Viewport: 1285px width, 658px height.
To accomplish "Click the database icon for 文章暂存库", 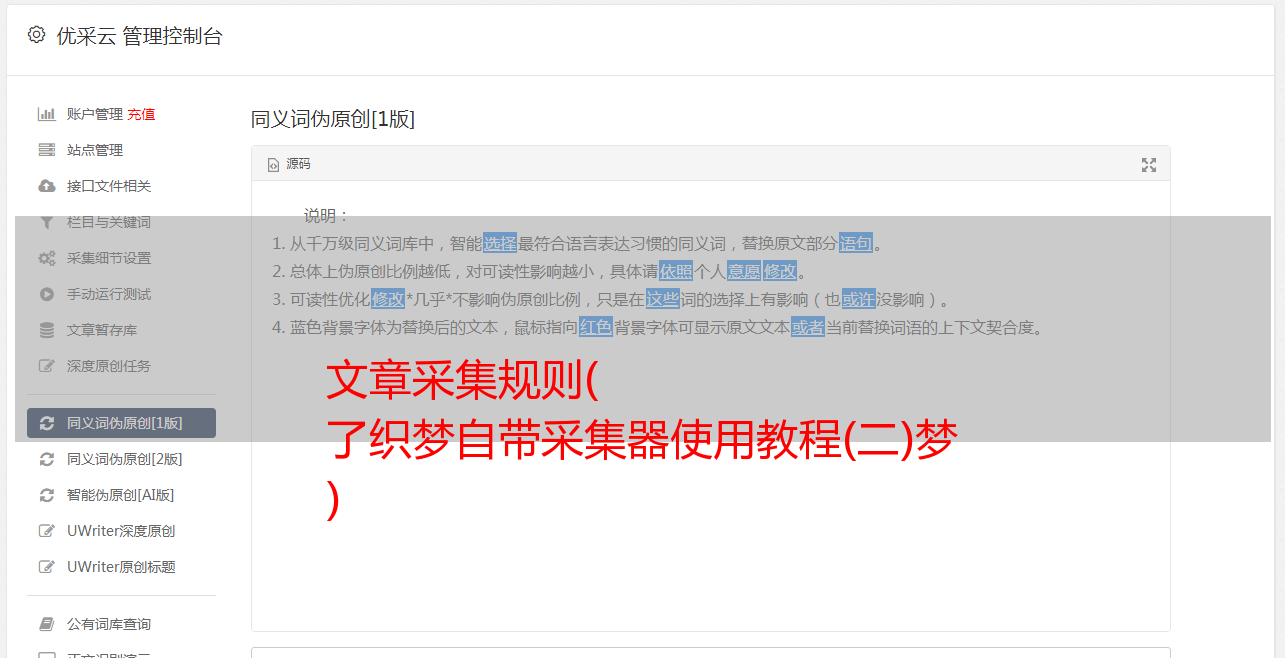I will 46,330.
